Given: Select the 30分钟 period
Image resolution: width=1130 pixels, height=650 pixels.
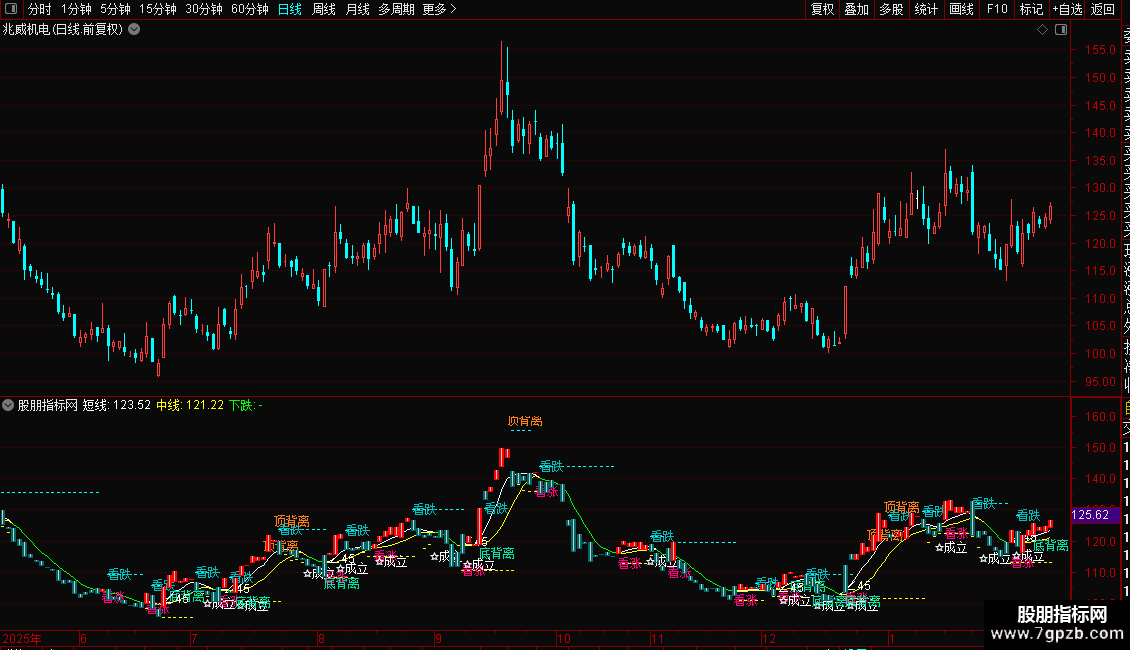Looking at the screenshot, I should point(204,9).
